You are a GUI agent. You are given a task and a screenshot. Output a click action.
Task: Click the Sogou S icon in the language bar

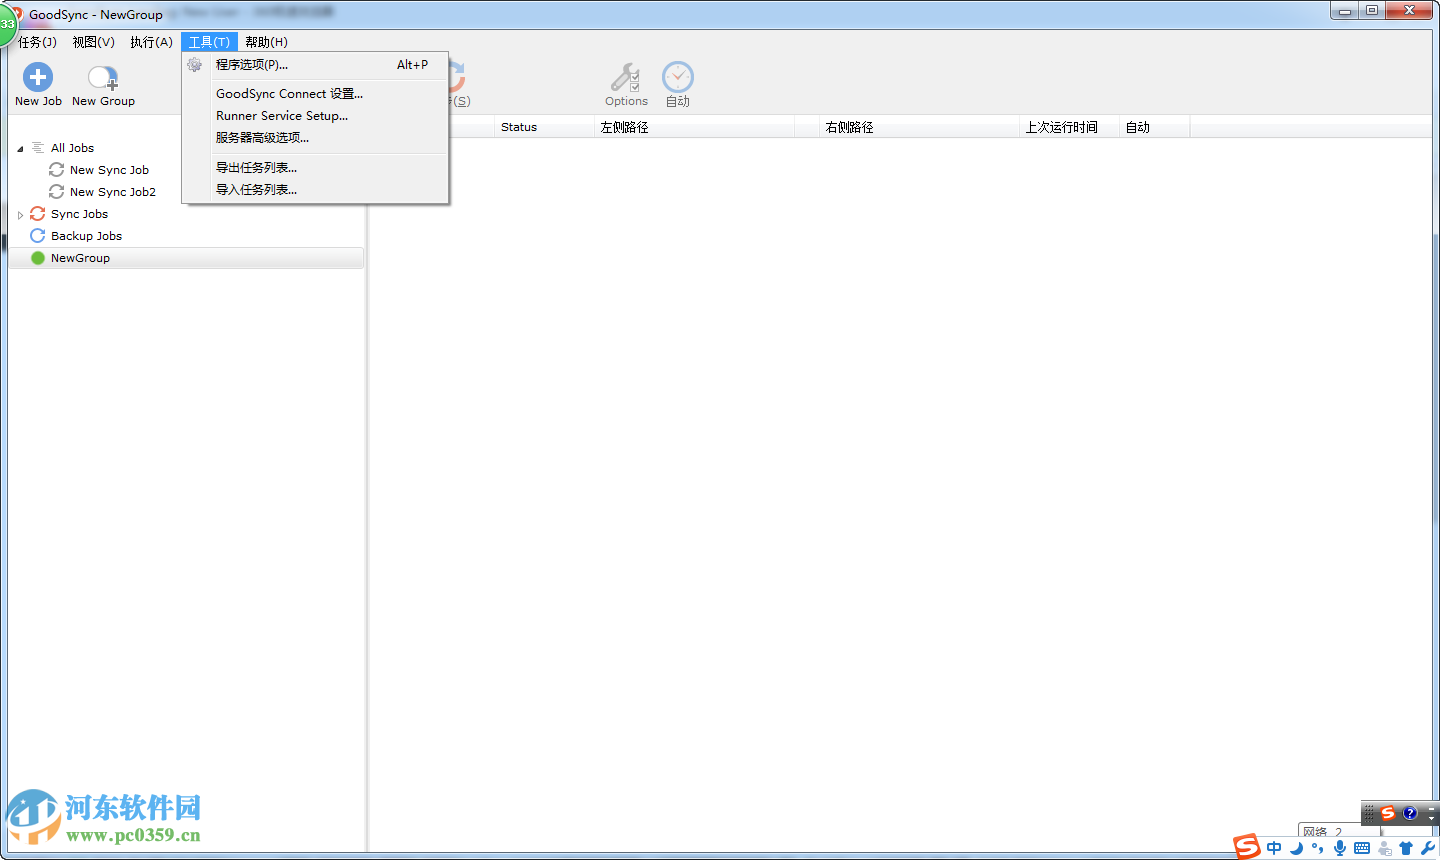tap(1388, 813)
